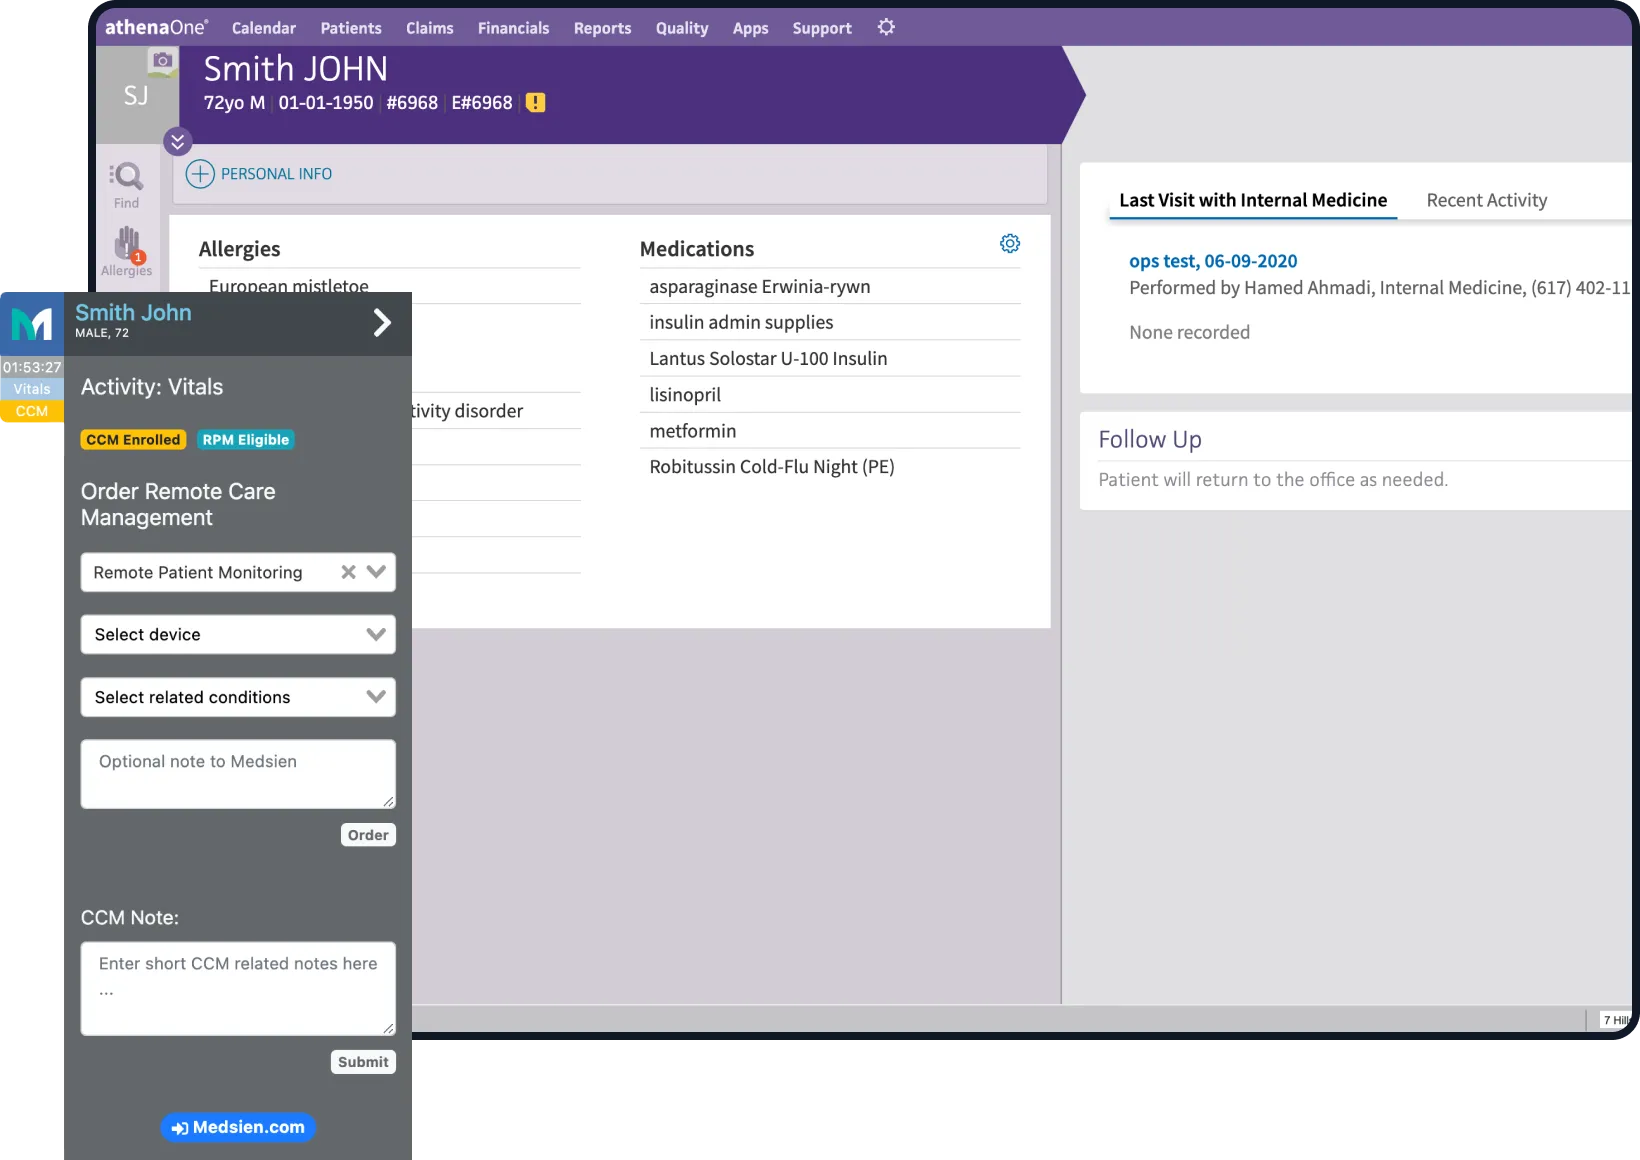Click date of birth 01-01-1950

(x=326, y=103)
